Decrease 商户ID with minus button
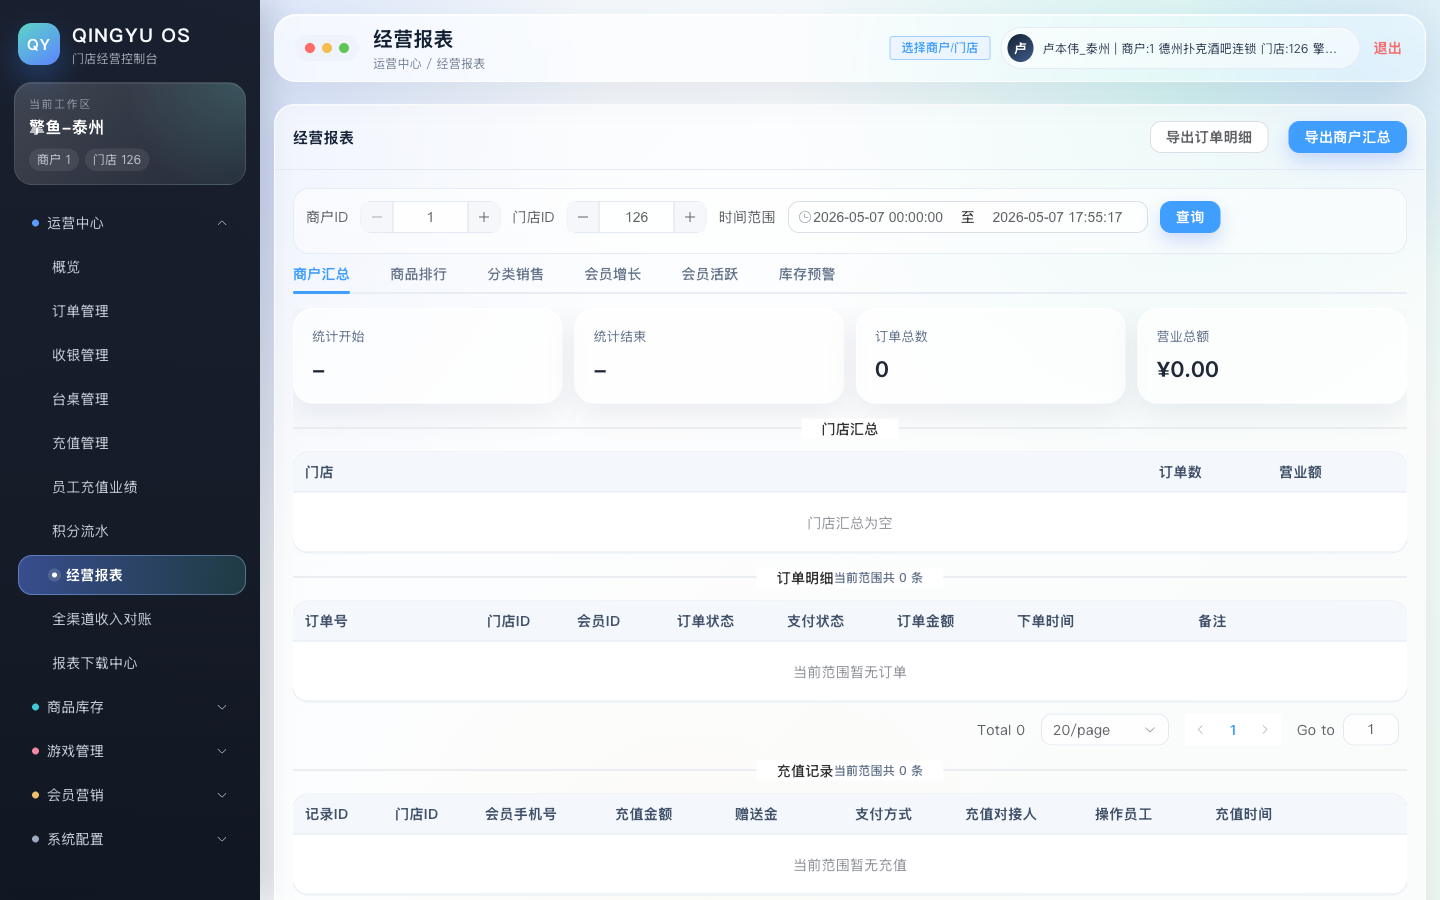1440x900 pixels. pos(377,217)
